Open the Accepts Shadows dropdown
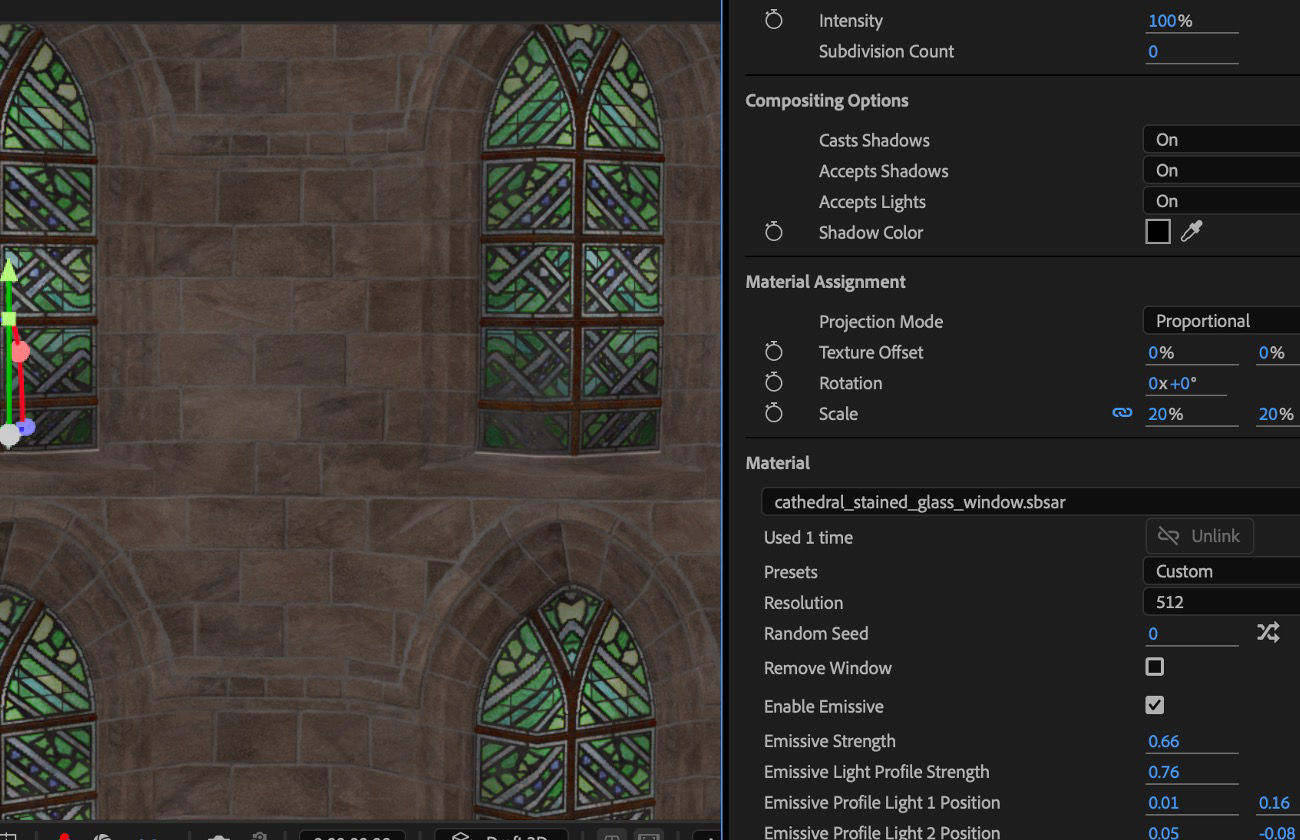The height and width of the screenshot is (840, 1300). [x=1221, y=171]
